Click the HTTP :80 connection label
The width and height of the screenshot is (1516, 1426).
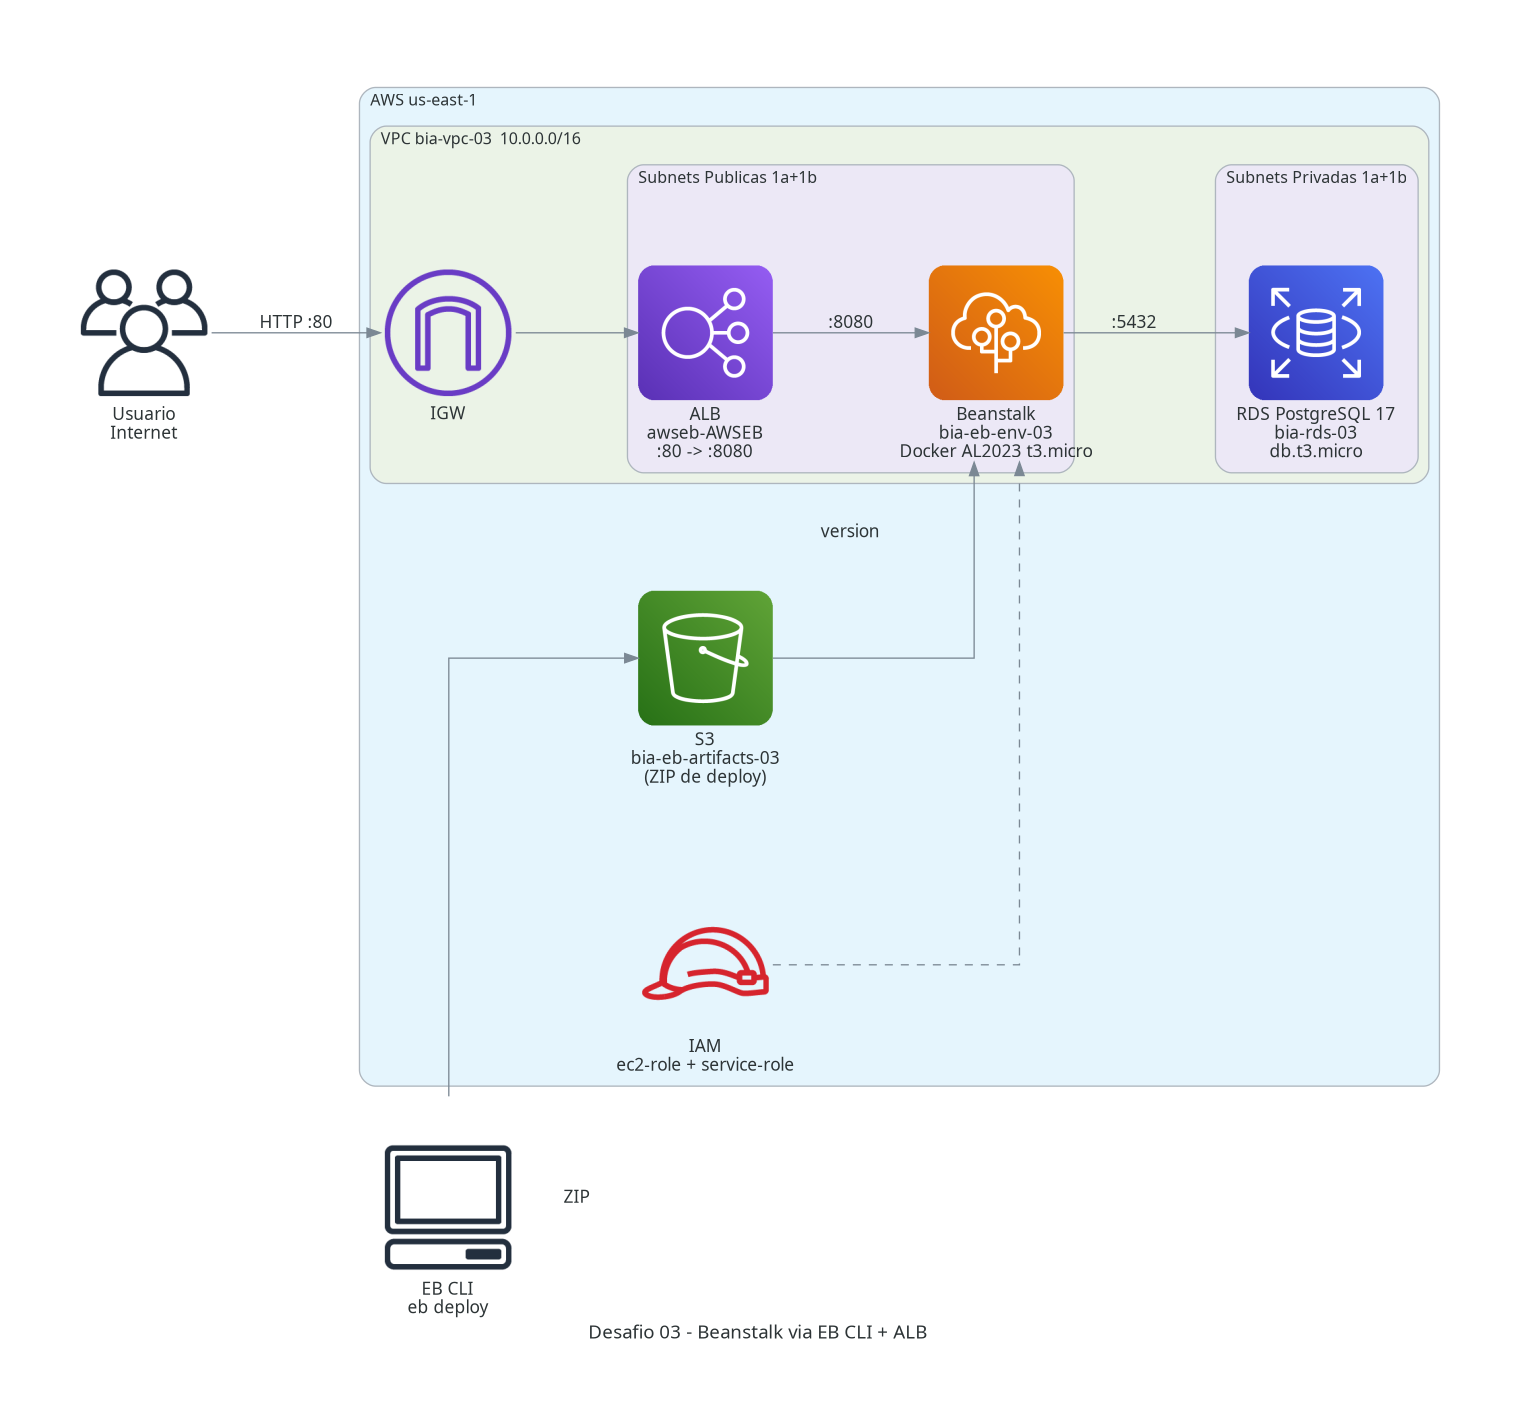tap(296, 322)
